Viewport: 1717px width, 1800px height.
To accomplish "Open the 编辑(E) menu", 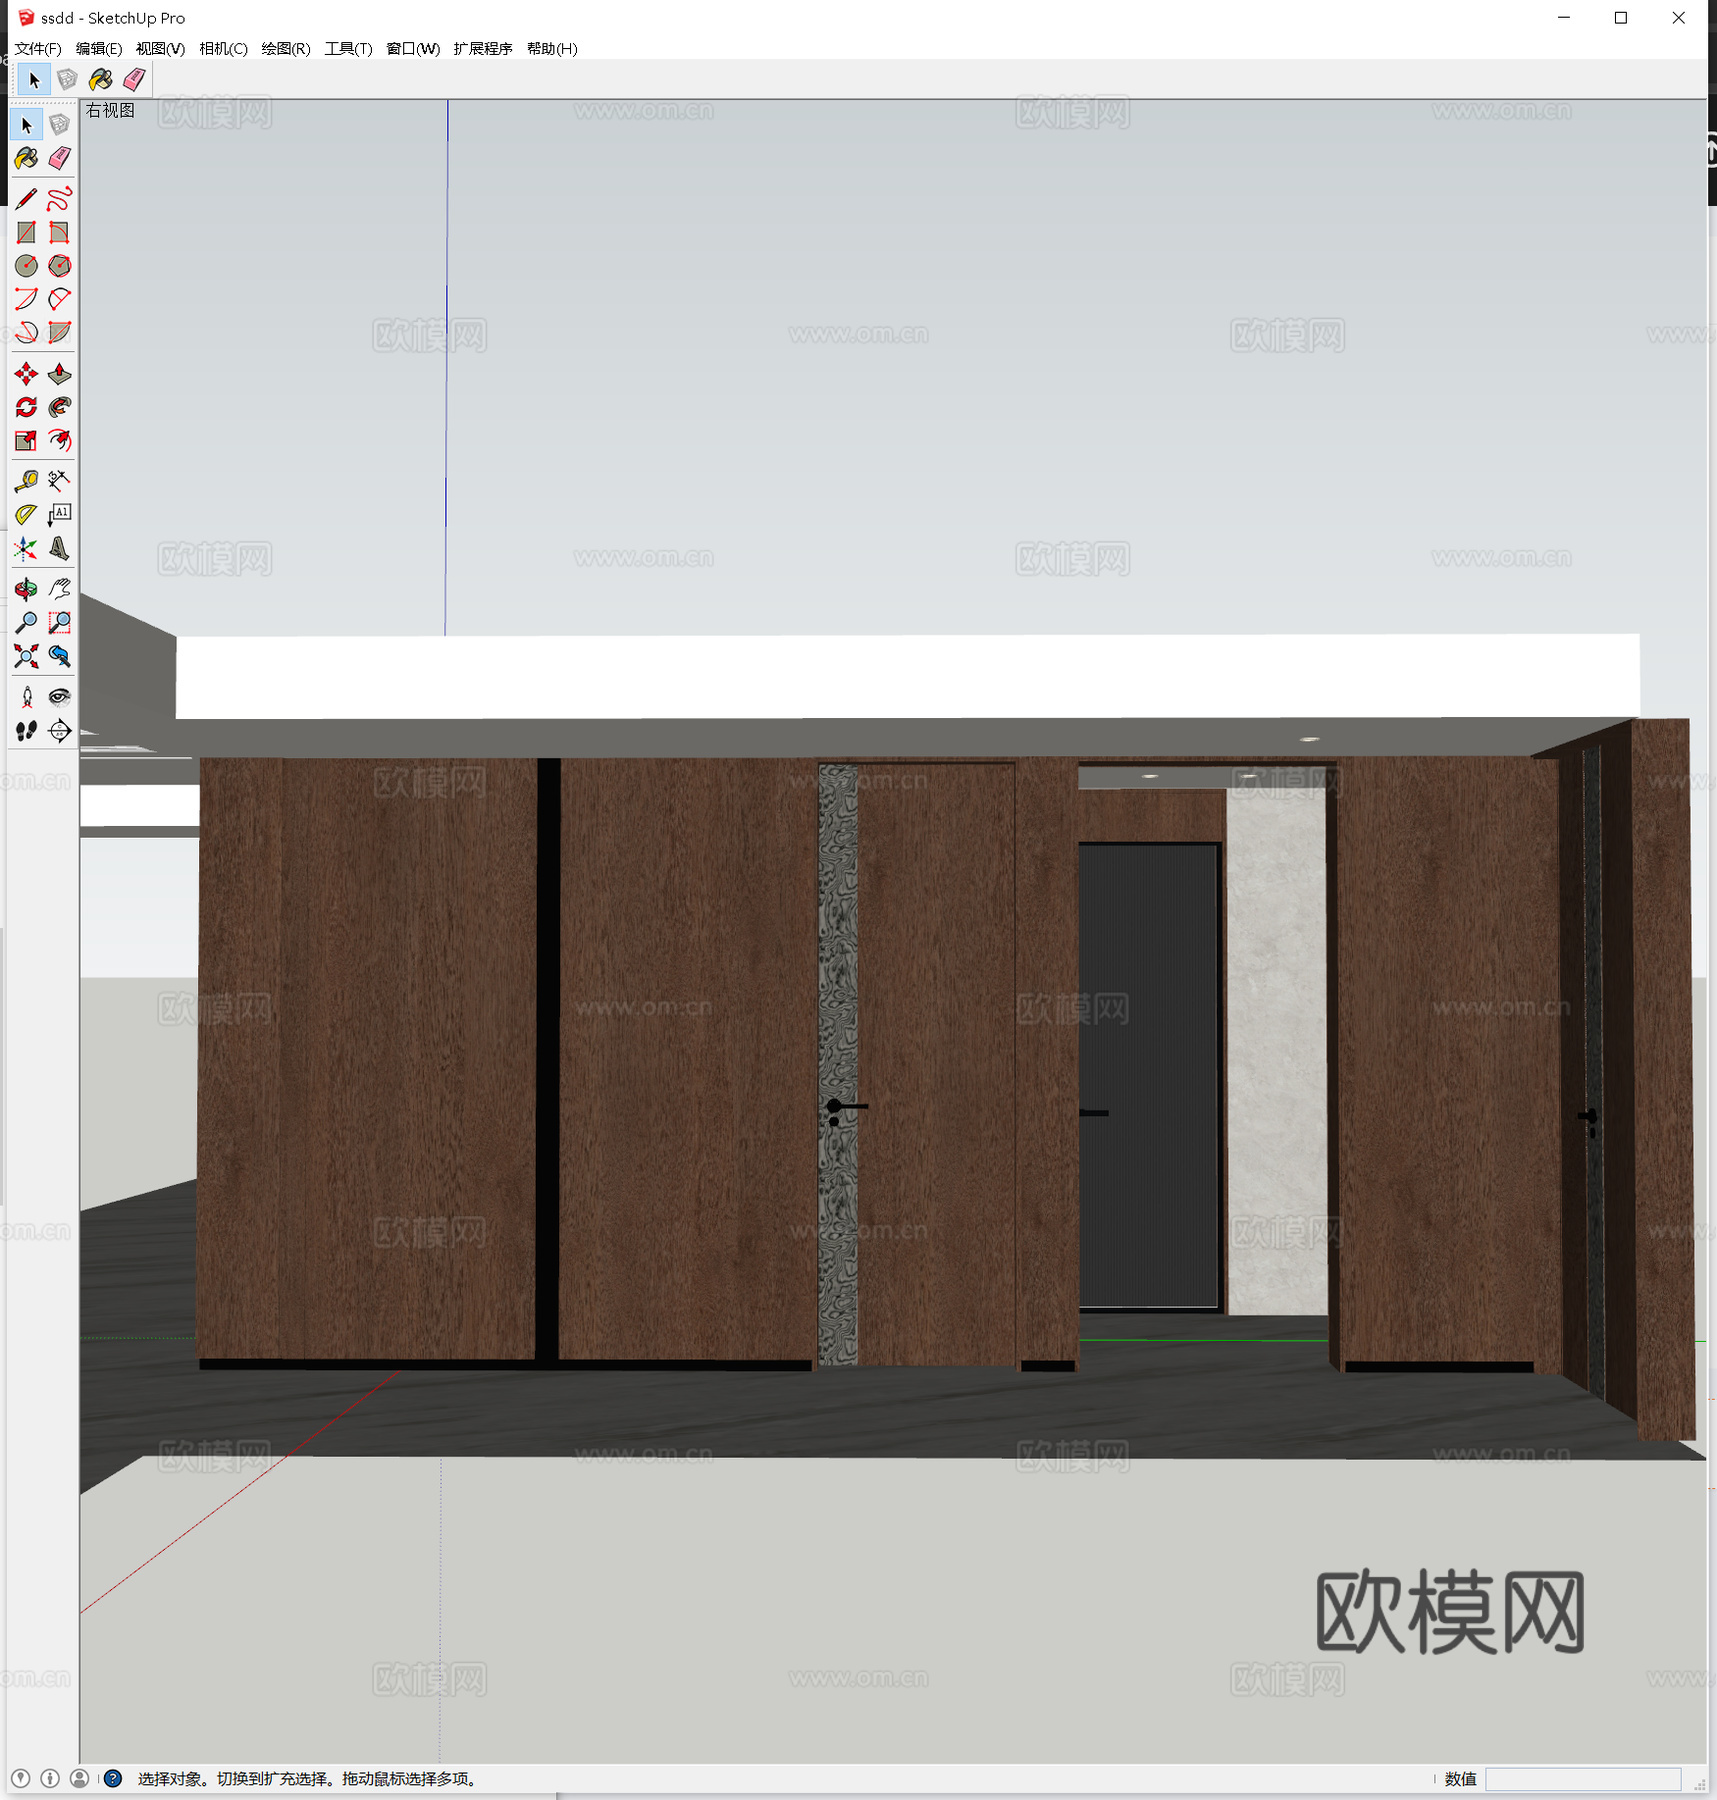I will pos(99,48).
